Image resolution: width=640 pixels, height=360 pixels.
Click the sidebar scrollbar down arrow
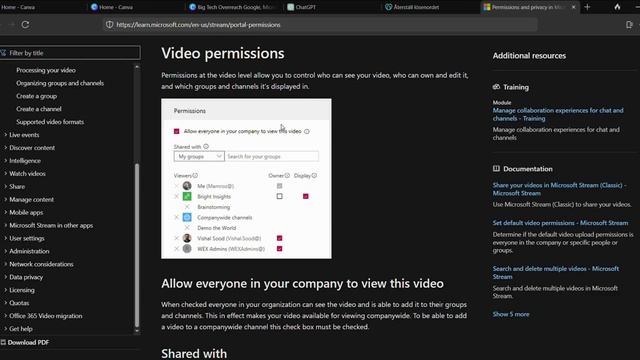tap(137, 331)
